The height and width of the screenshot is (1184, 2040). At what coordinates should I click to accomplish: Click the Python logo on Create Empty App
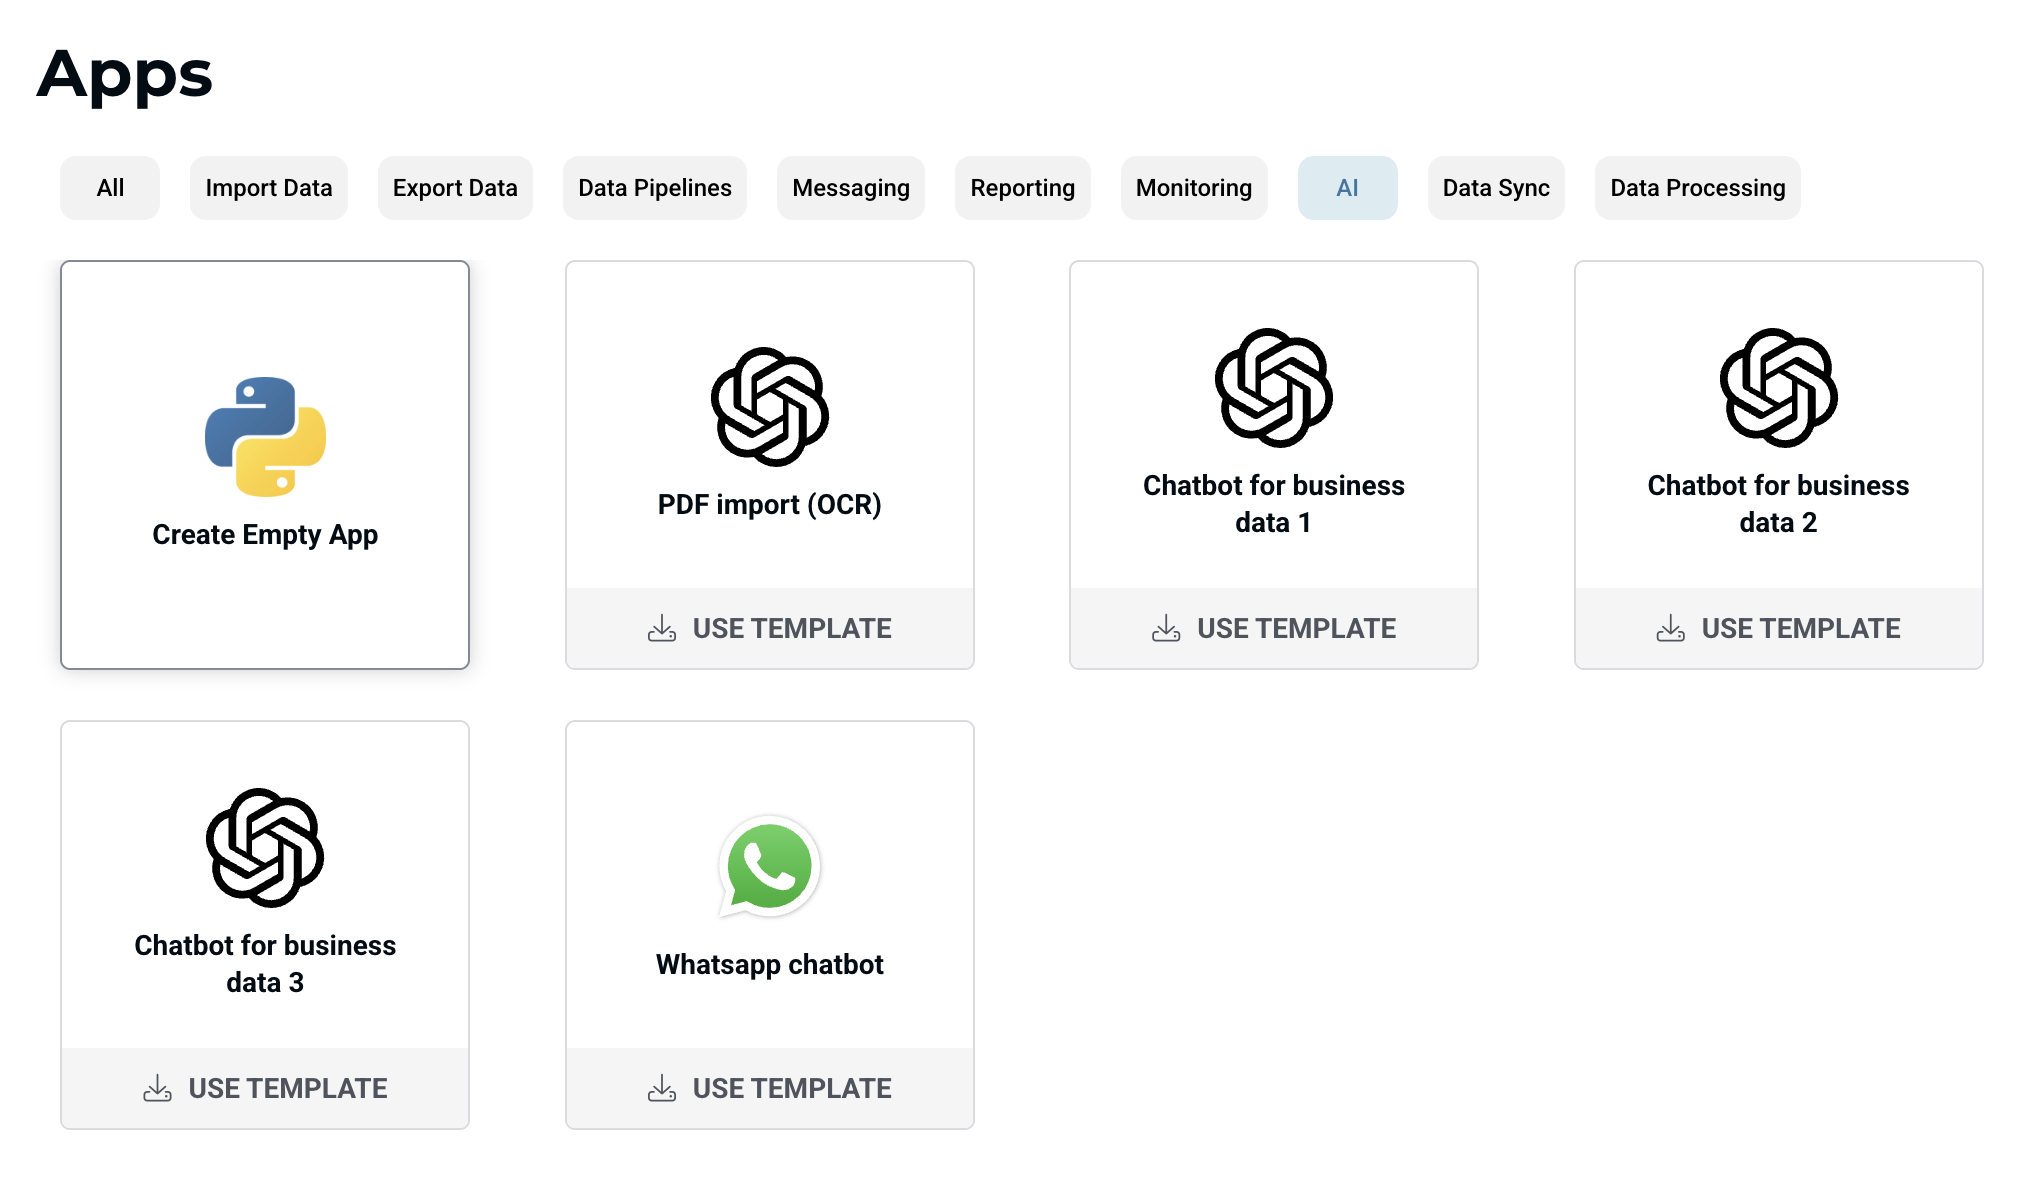click(265, 436)
